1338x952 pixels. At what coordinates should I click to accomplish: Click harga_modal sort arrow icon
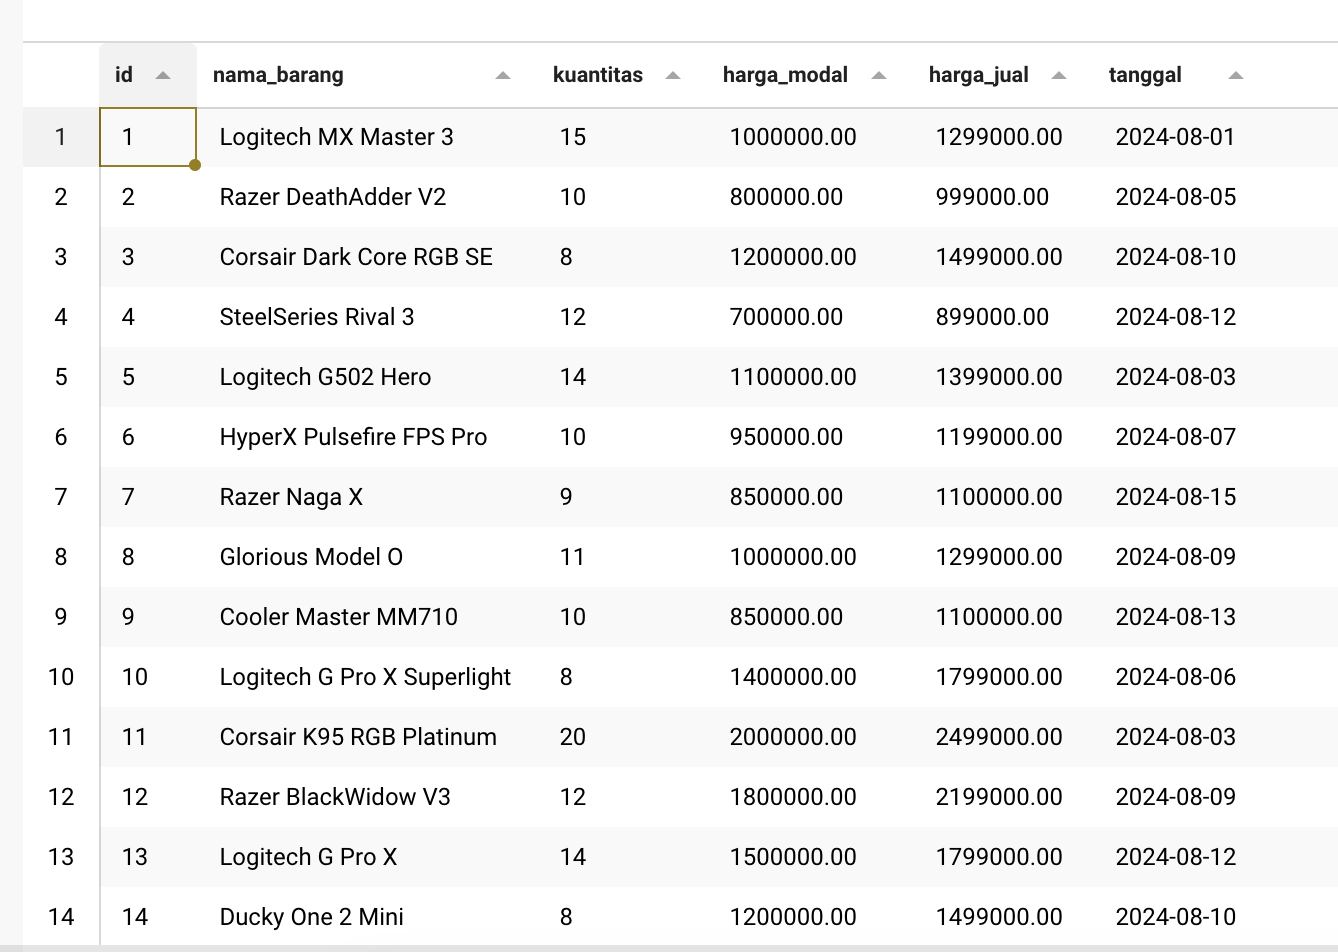coord(879,76)
